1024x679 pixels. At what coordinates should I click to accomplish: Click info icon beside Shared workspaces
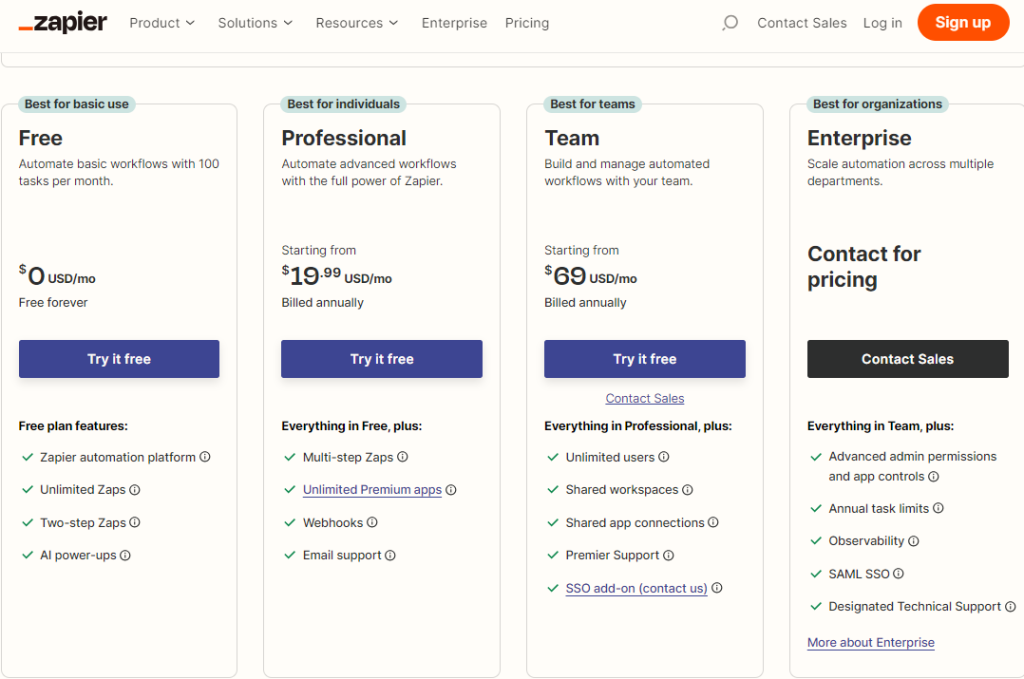688,490
